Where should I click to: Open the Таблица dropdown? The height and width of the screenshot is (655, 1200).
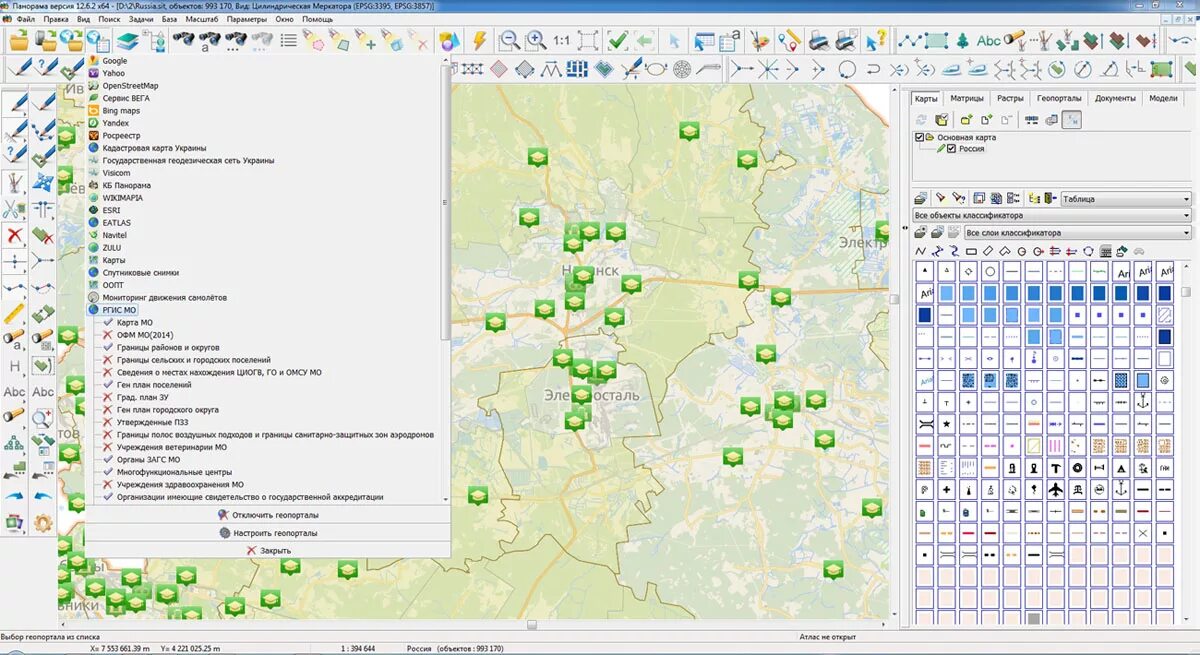1126,198
